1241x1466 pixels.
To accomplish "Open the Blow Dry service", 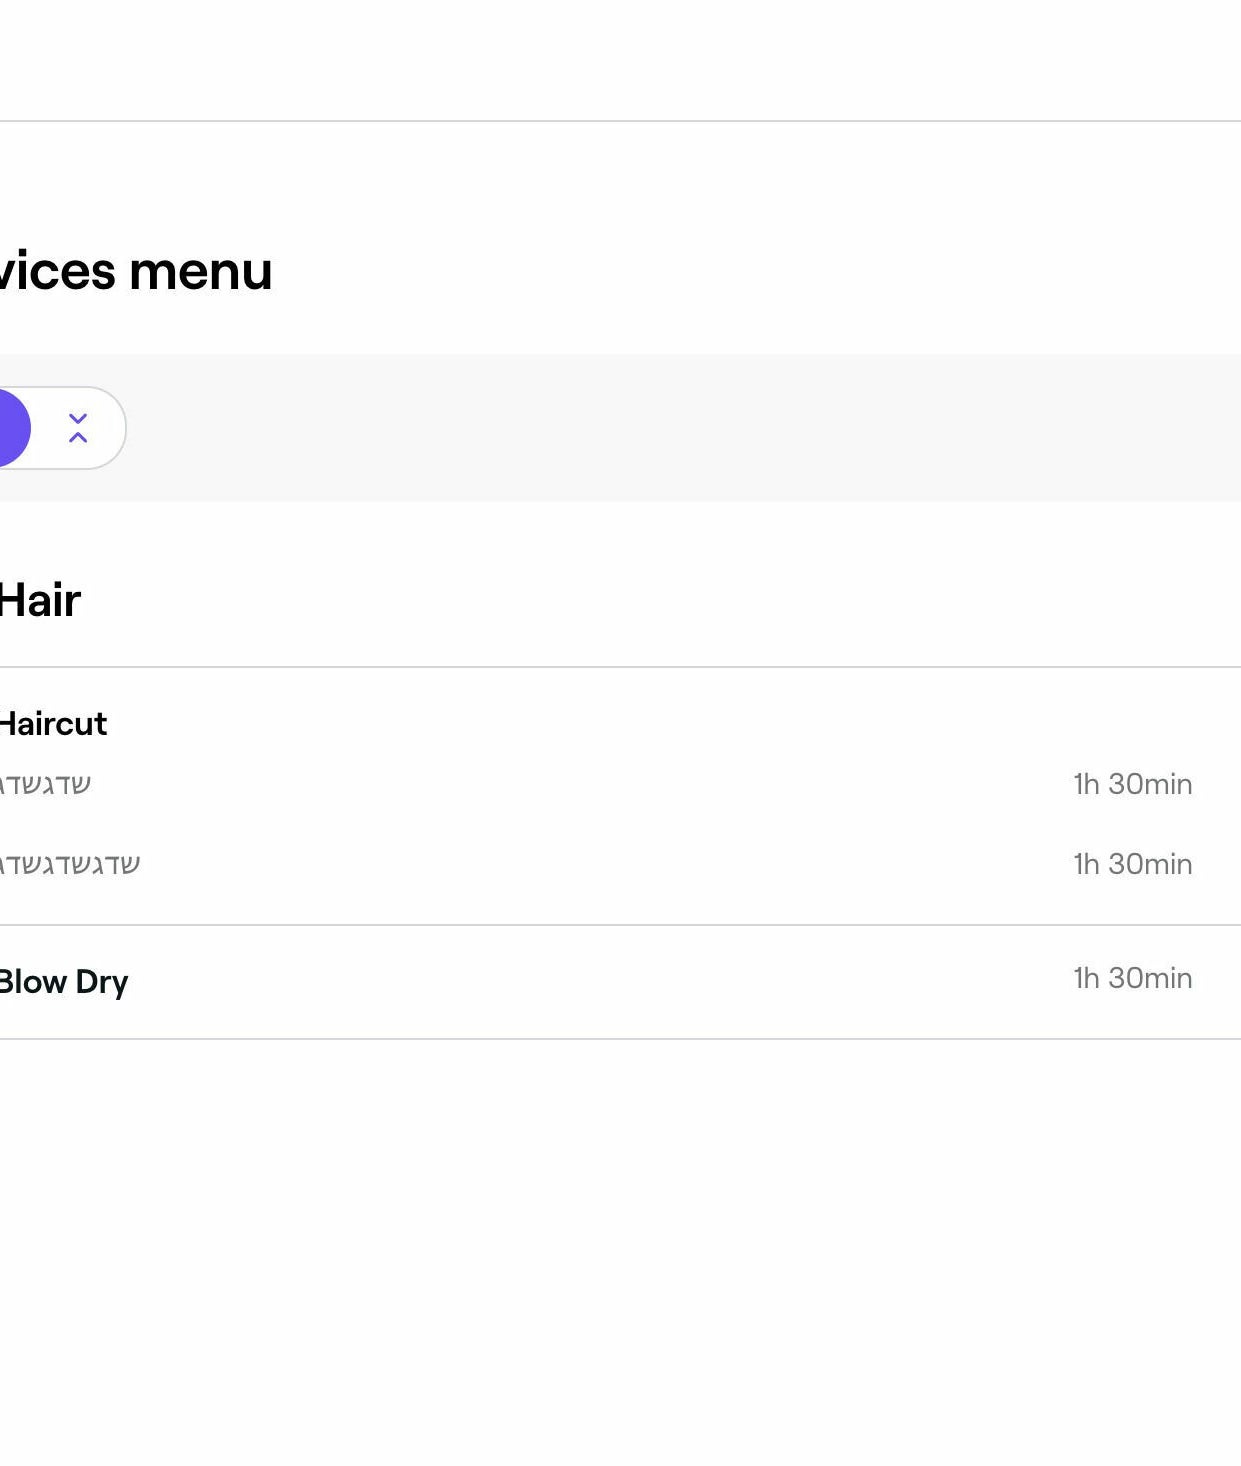I will (64, 982).
